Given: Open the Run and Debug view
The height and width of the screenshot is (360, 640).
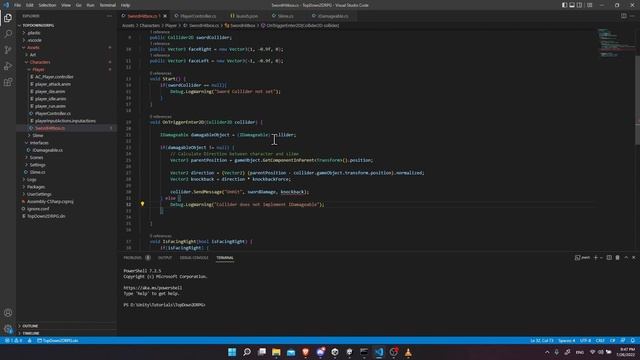Looking at the screenshot, I should [x=8, y=66].
